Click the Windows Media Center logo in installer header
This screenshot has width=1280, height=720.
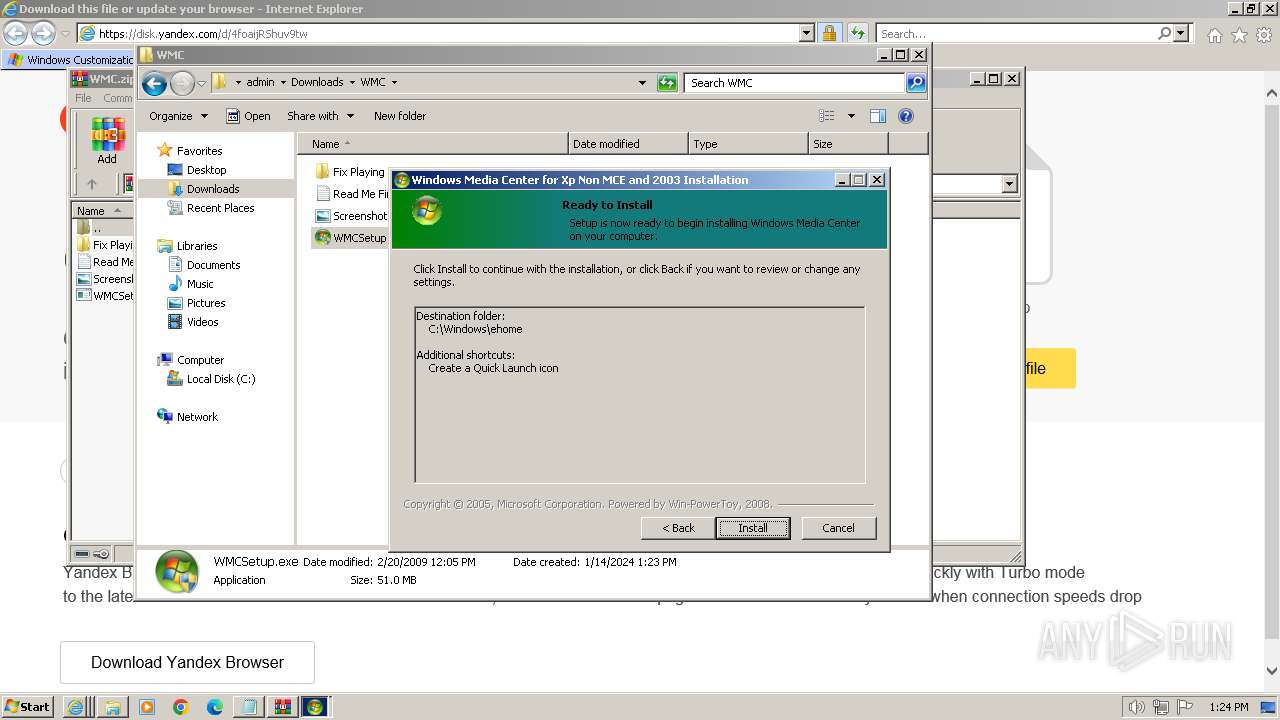pos(427,210)
